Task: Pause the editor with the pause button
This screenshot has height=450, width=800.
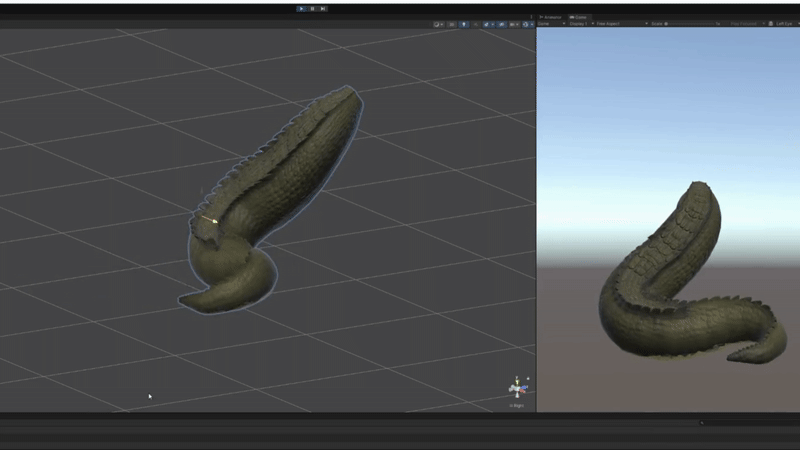Action: (x=312, y=9)
